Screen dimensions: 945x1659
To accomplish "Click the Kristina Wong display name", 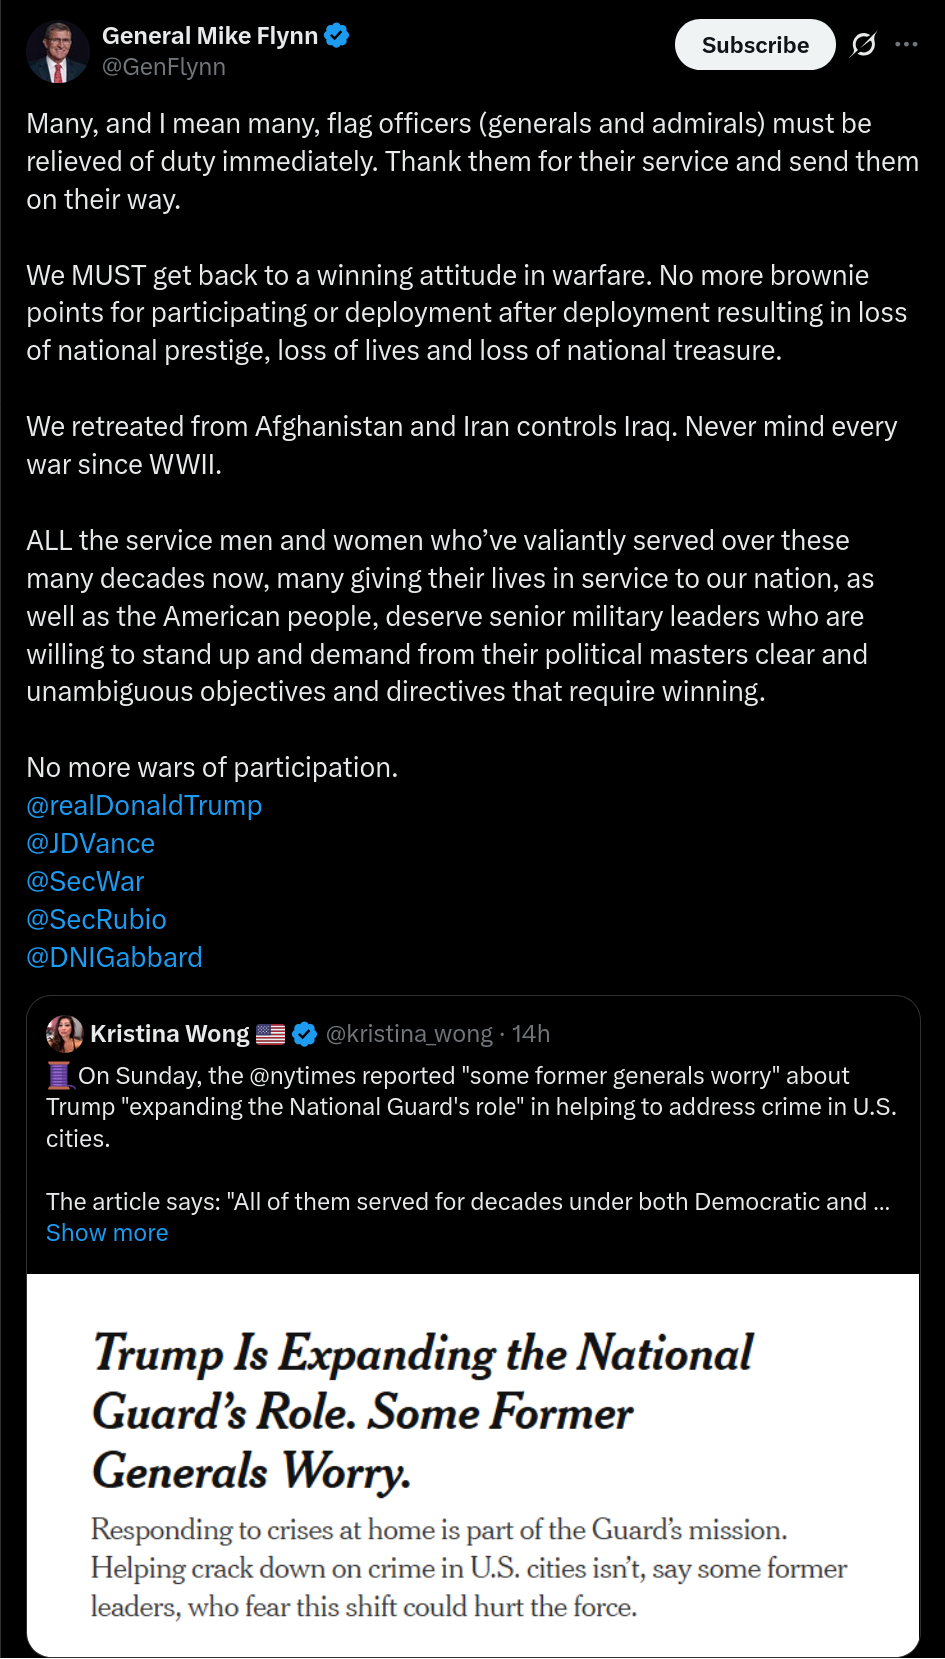I will point(170,1034).
